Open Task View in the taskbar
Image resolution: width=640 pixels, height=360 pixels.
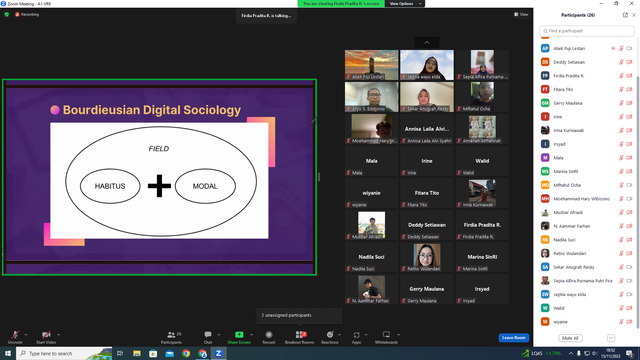(x=120, y=353)
